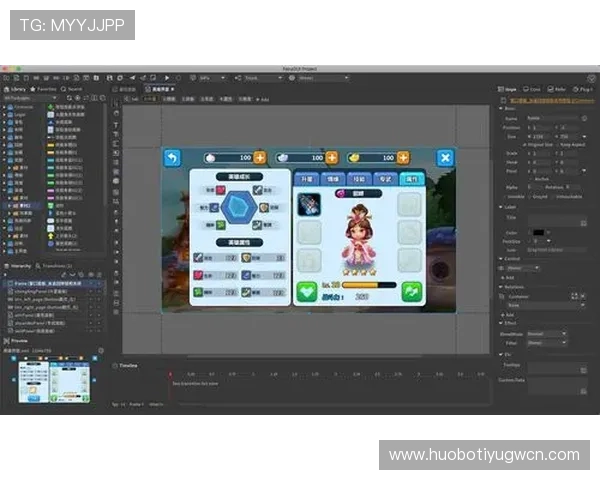This screenshot has width=600, height=480.
Task: Check the Invisible option
Action: tap(505, 196)
